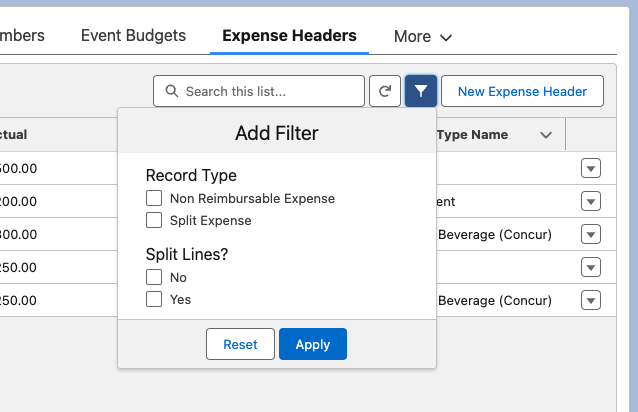The image size is (638, 412).
Task: Create a New Expense Header
Action: click(522, 91)
